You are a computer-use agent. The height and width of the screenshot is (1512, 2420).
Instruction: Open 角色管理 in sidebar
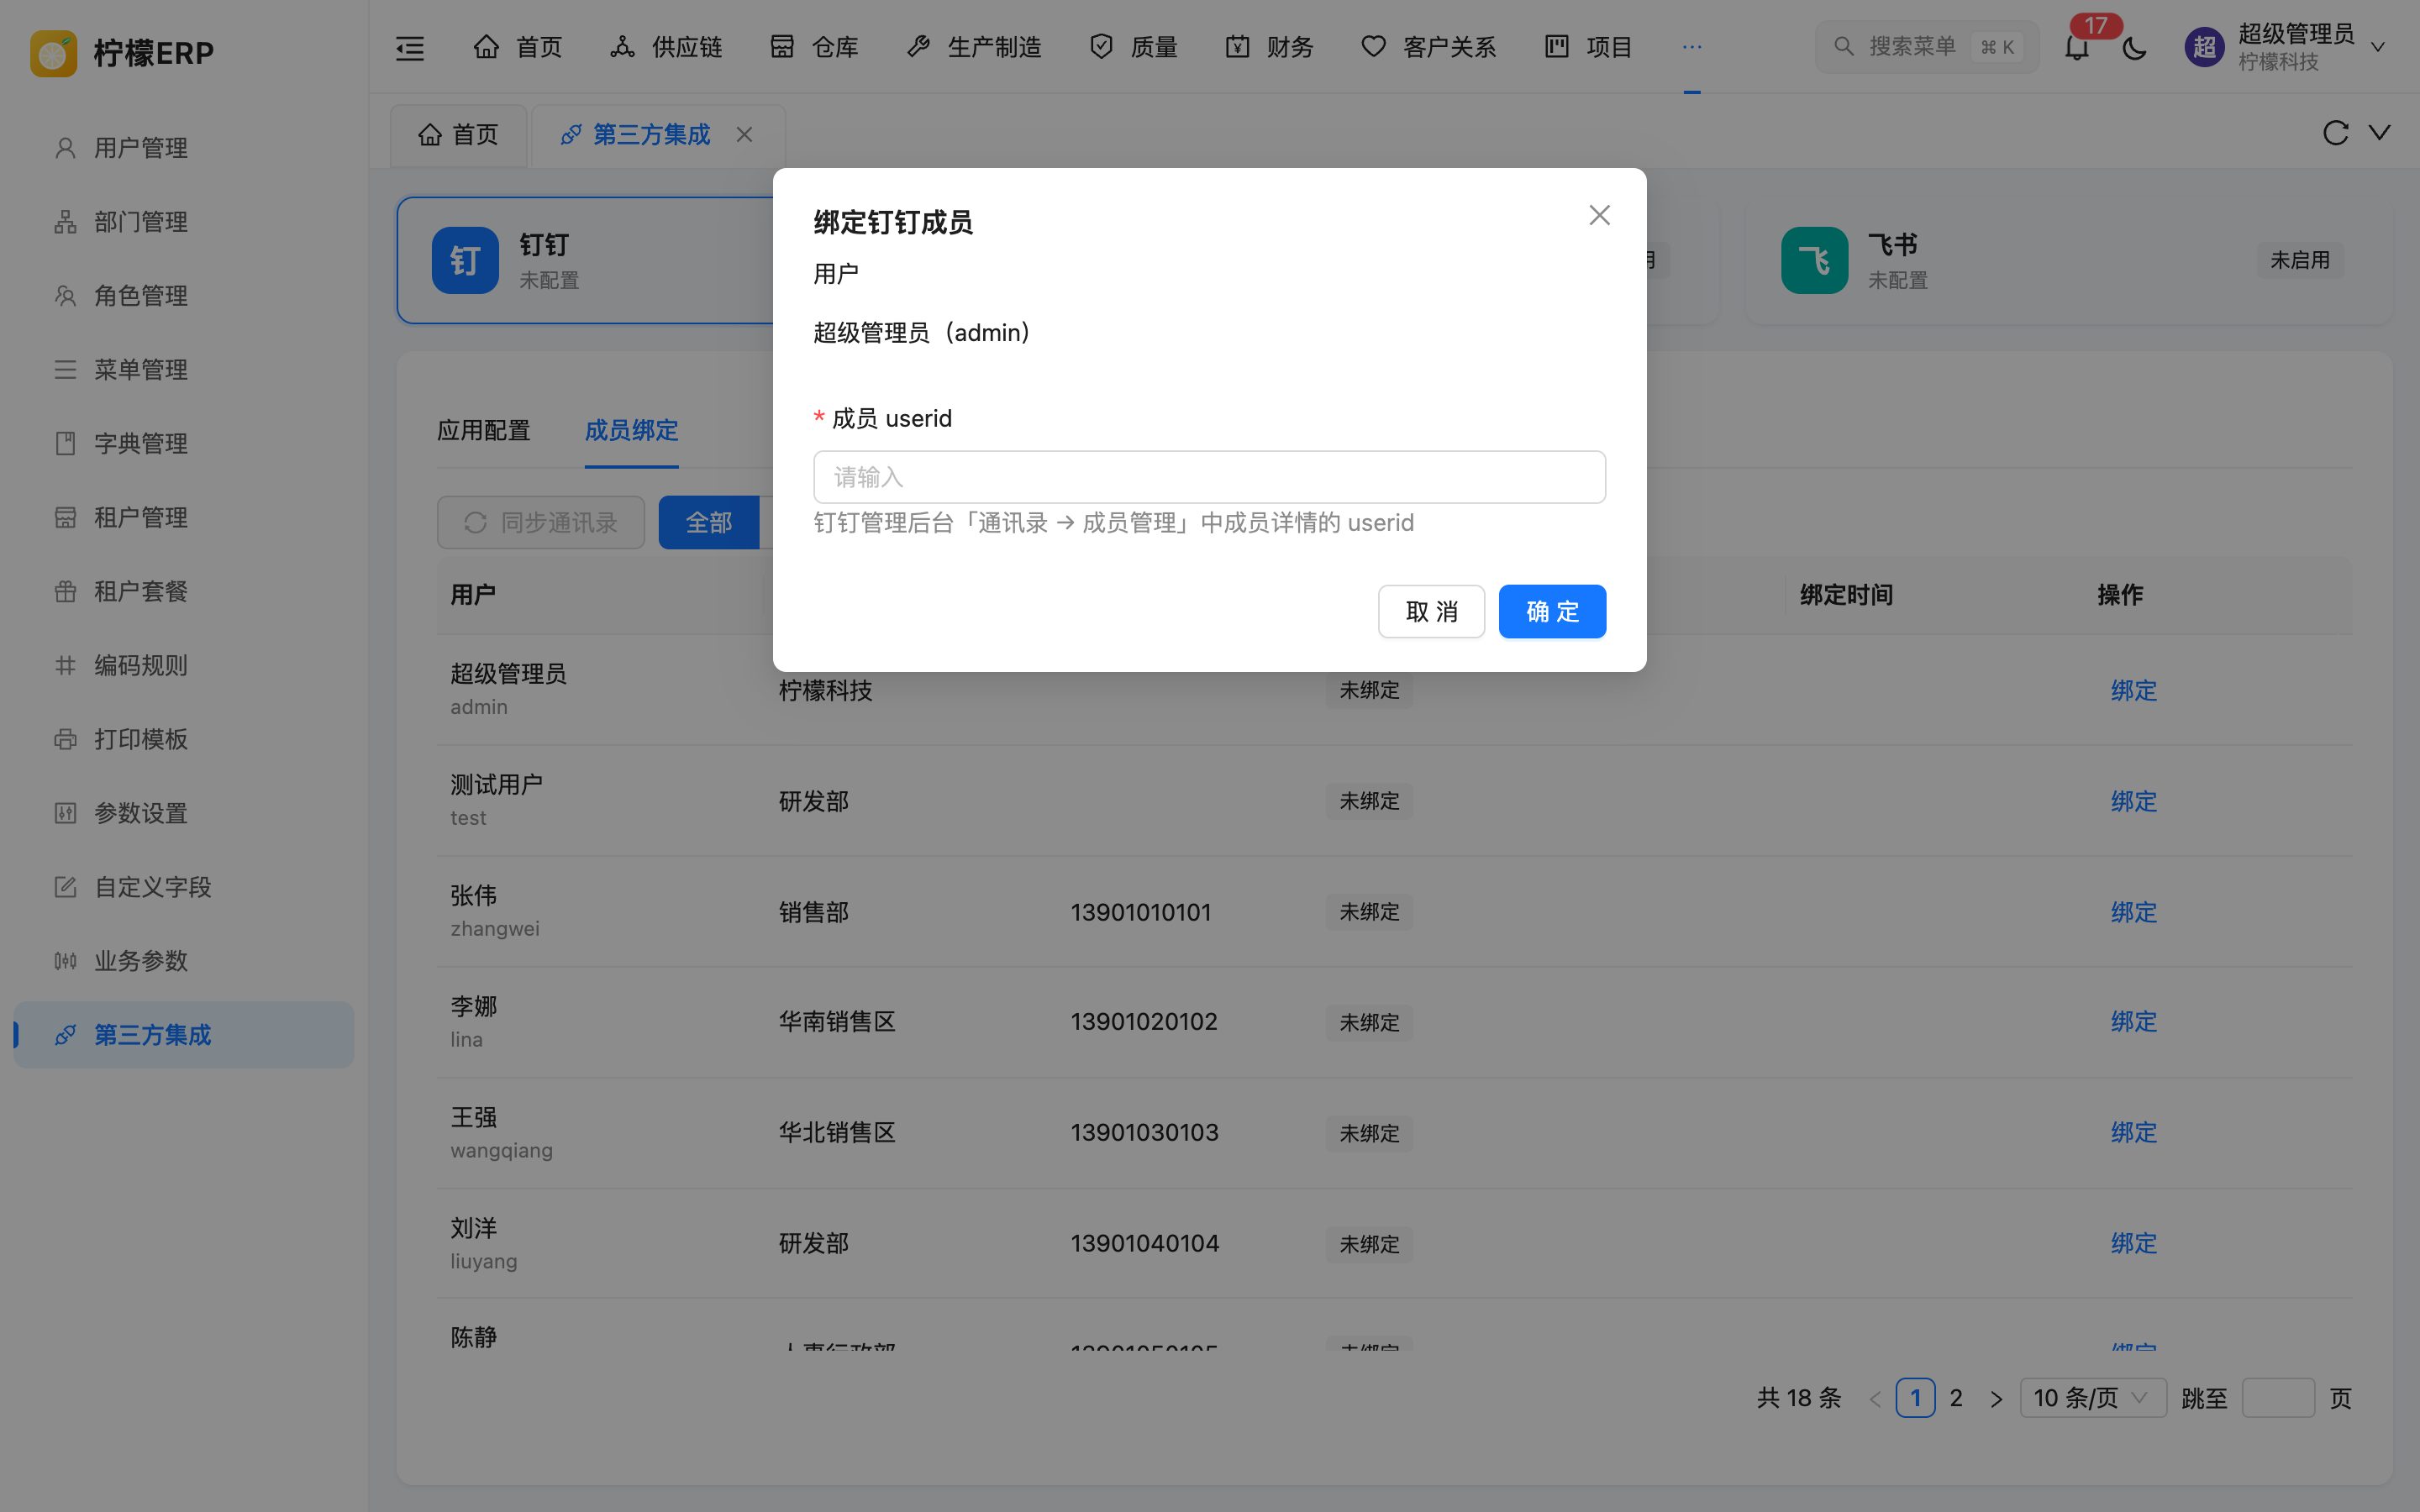point(184,296)
